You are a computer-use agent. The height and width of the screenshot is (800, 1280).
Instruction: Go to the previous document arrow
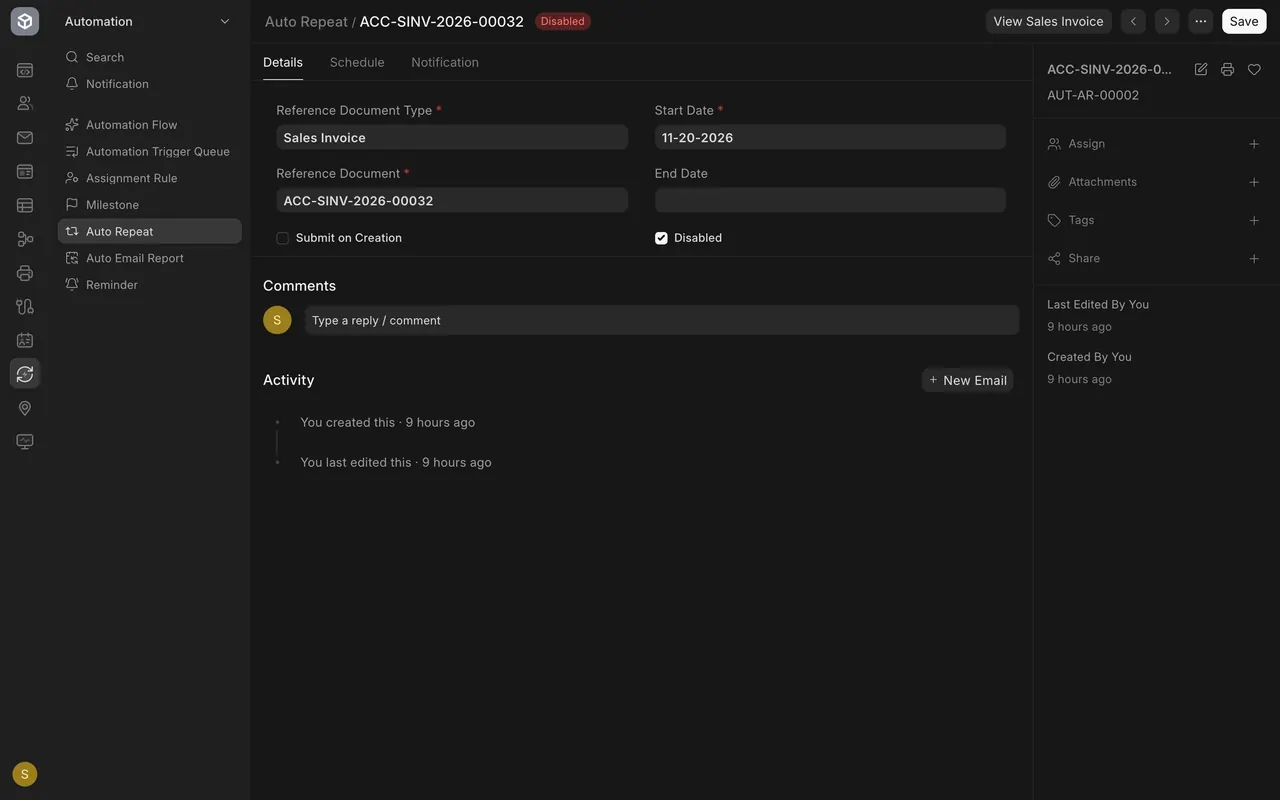click(1133, 21)
